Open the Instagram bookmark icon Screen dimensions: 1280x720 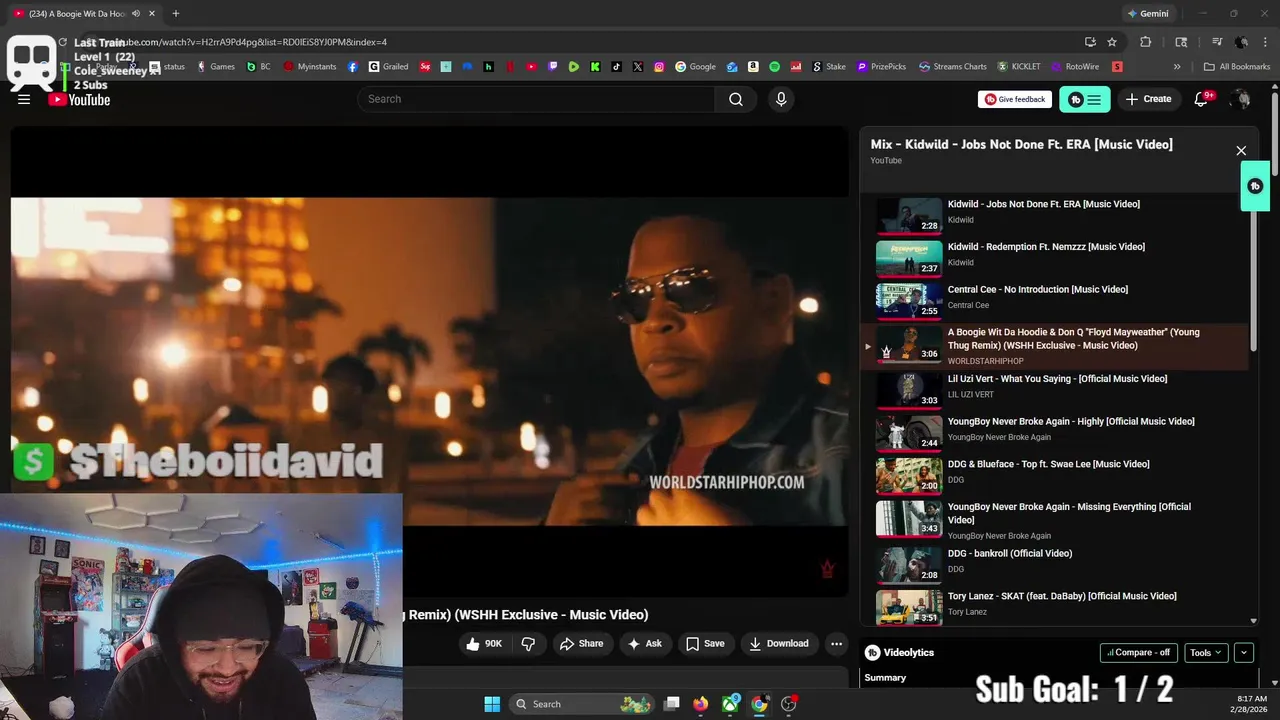click(x=659, y=67)
